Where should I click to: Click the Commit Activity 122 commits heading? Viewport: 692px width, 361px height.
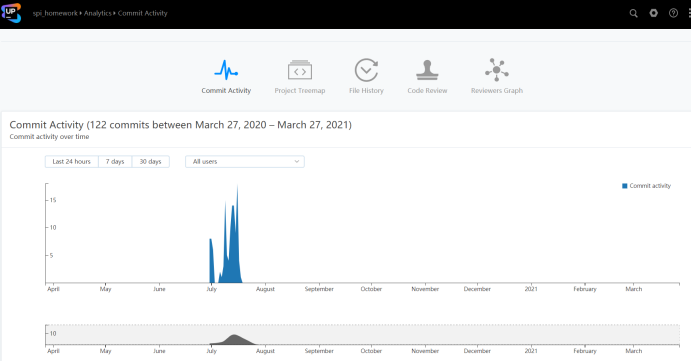click(181, 125)
